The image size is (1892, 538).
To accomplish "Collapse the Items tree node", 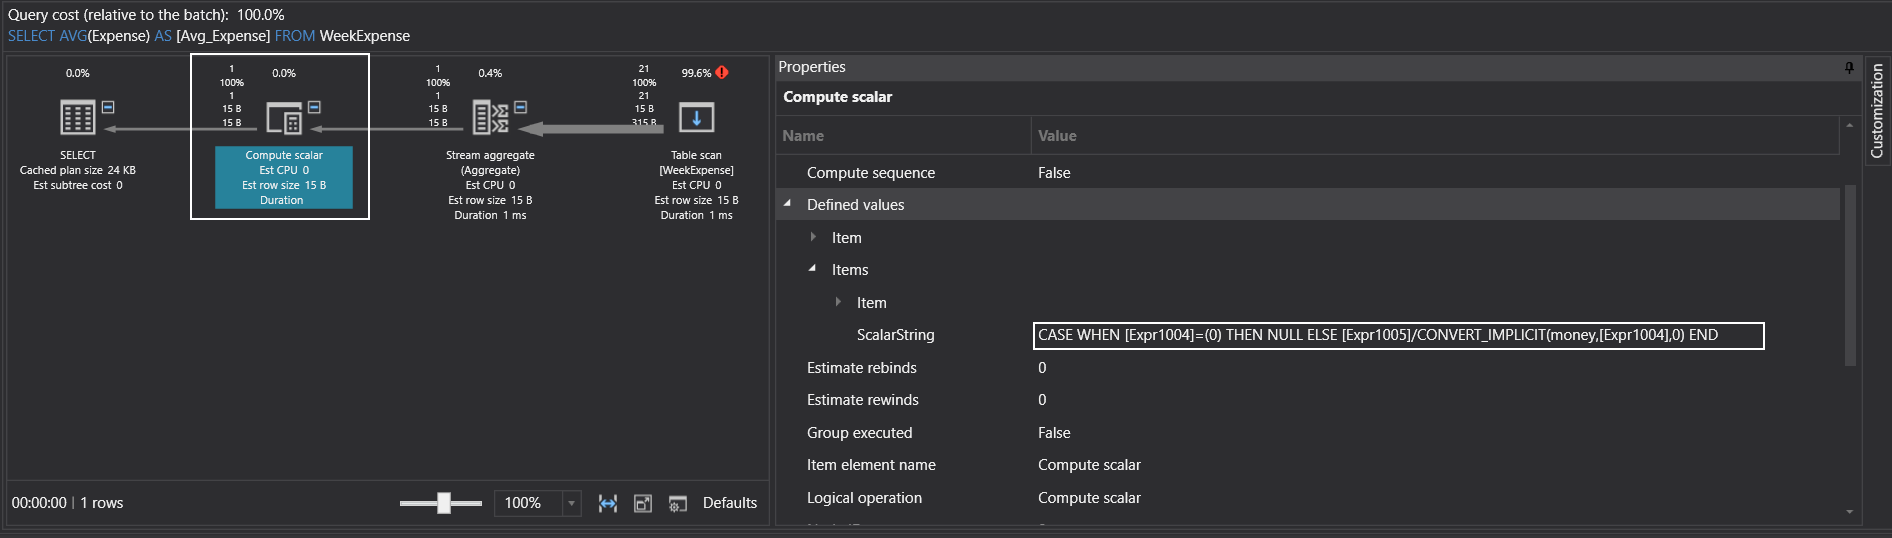I will tap(813, 269).
